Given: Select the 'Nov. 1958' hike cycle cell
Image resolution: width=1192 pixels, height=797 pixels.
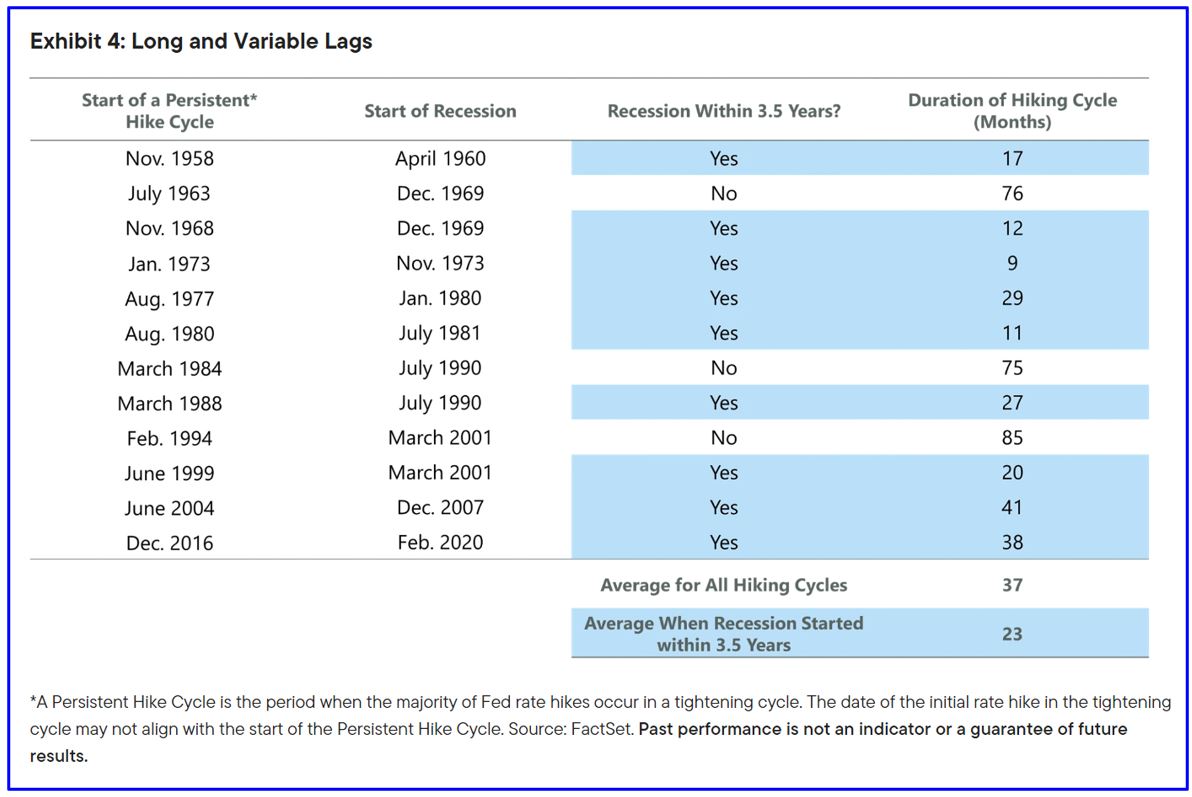Looking at the screenshot, I should click(x=170, y=158).
